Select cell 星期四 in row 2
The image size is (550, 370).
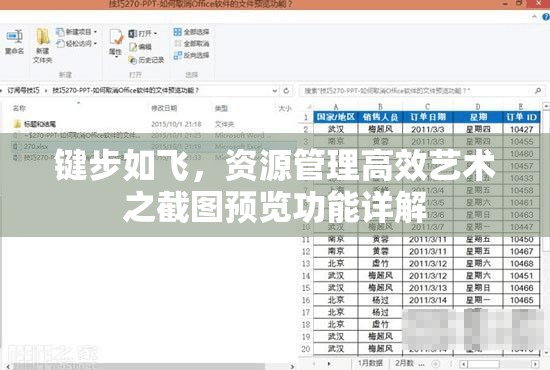click(x=478, y=129)
